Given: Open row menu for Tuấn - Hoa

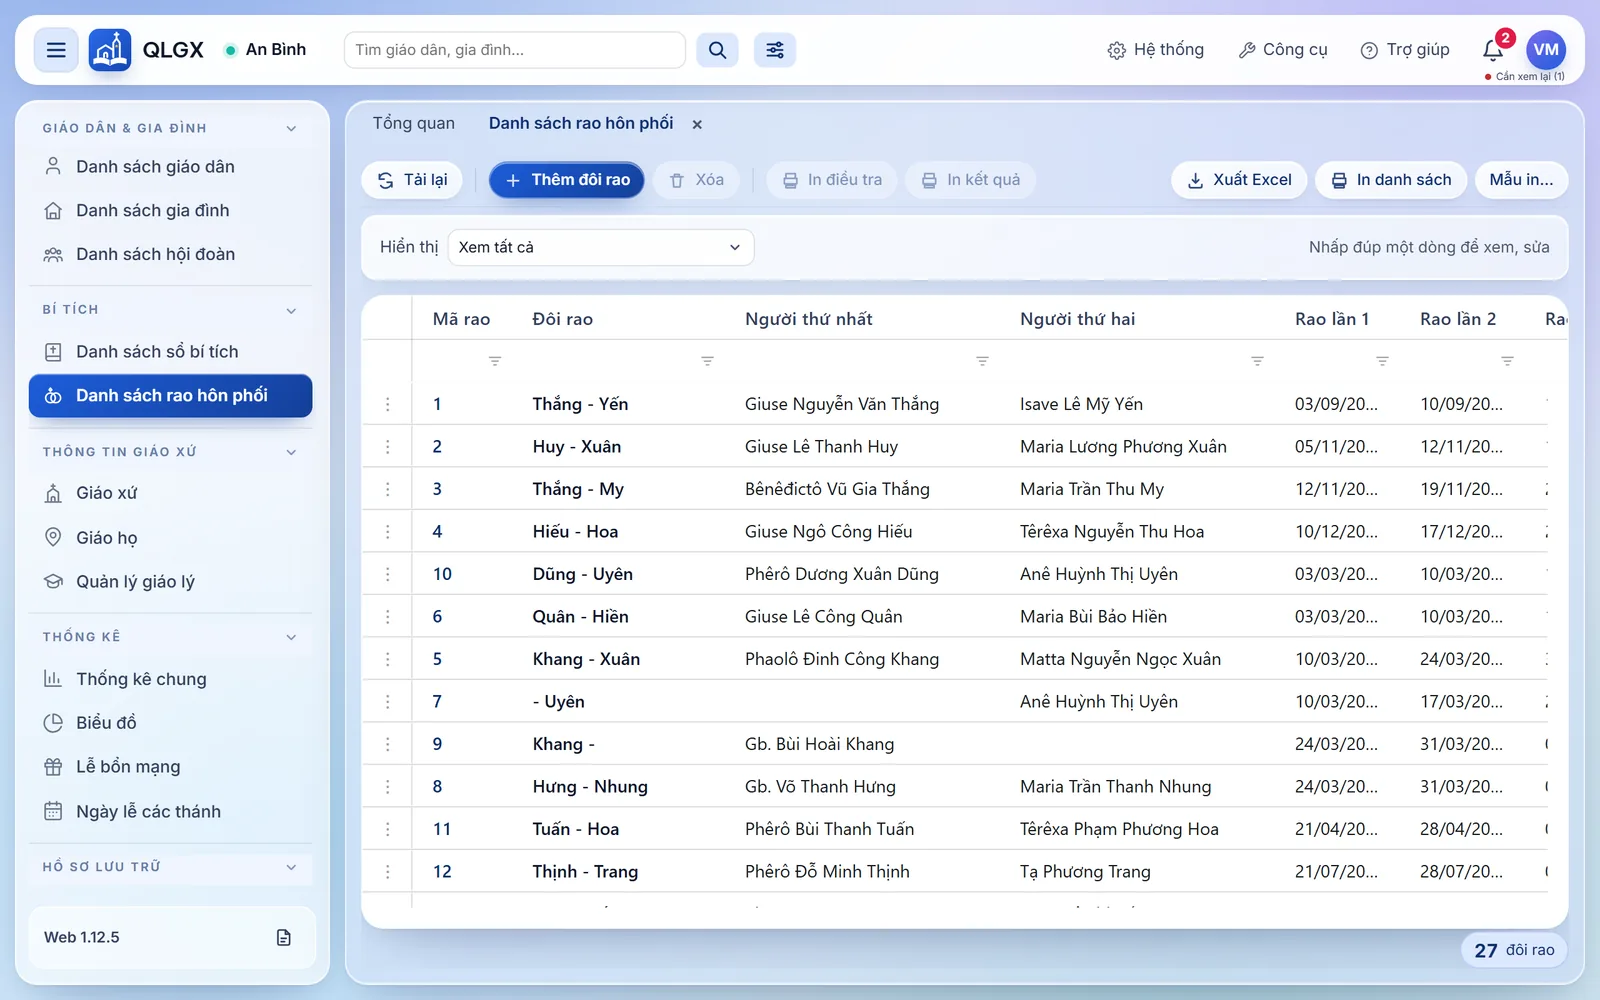Looking at the screenshot, I should click(x=388, y=829).
